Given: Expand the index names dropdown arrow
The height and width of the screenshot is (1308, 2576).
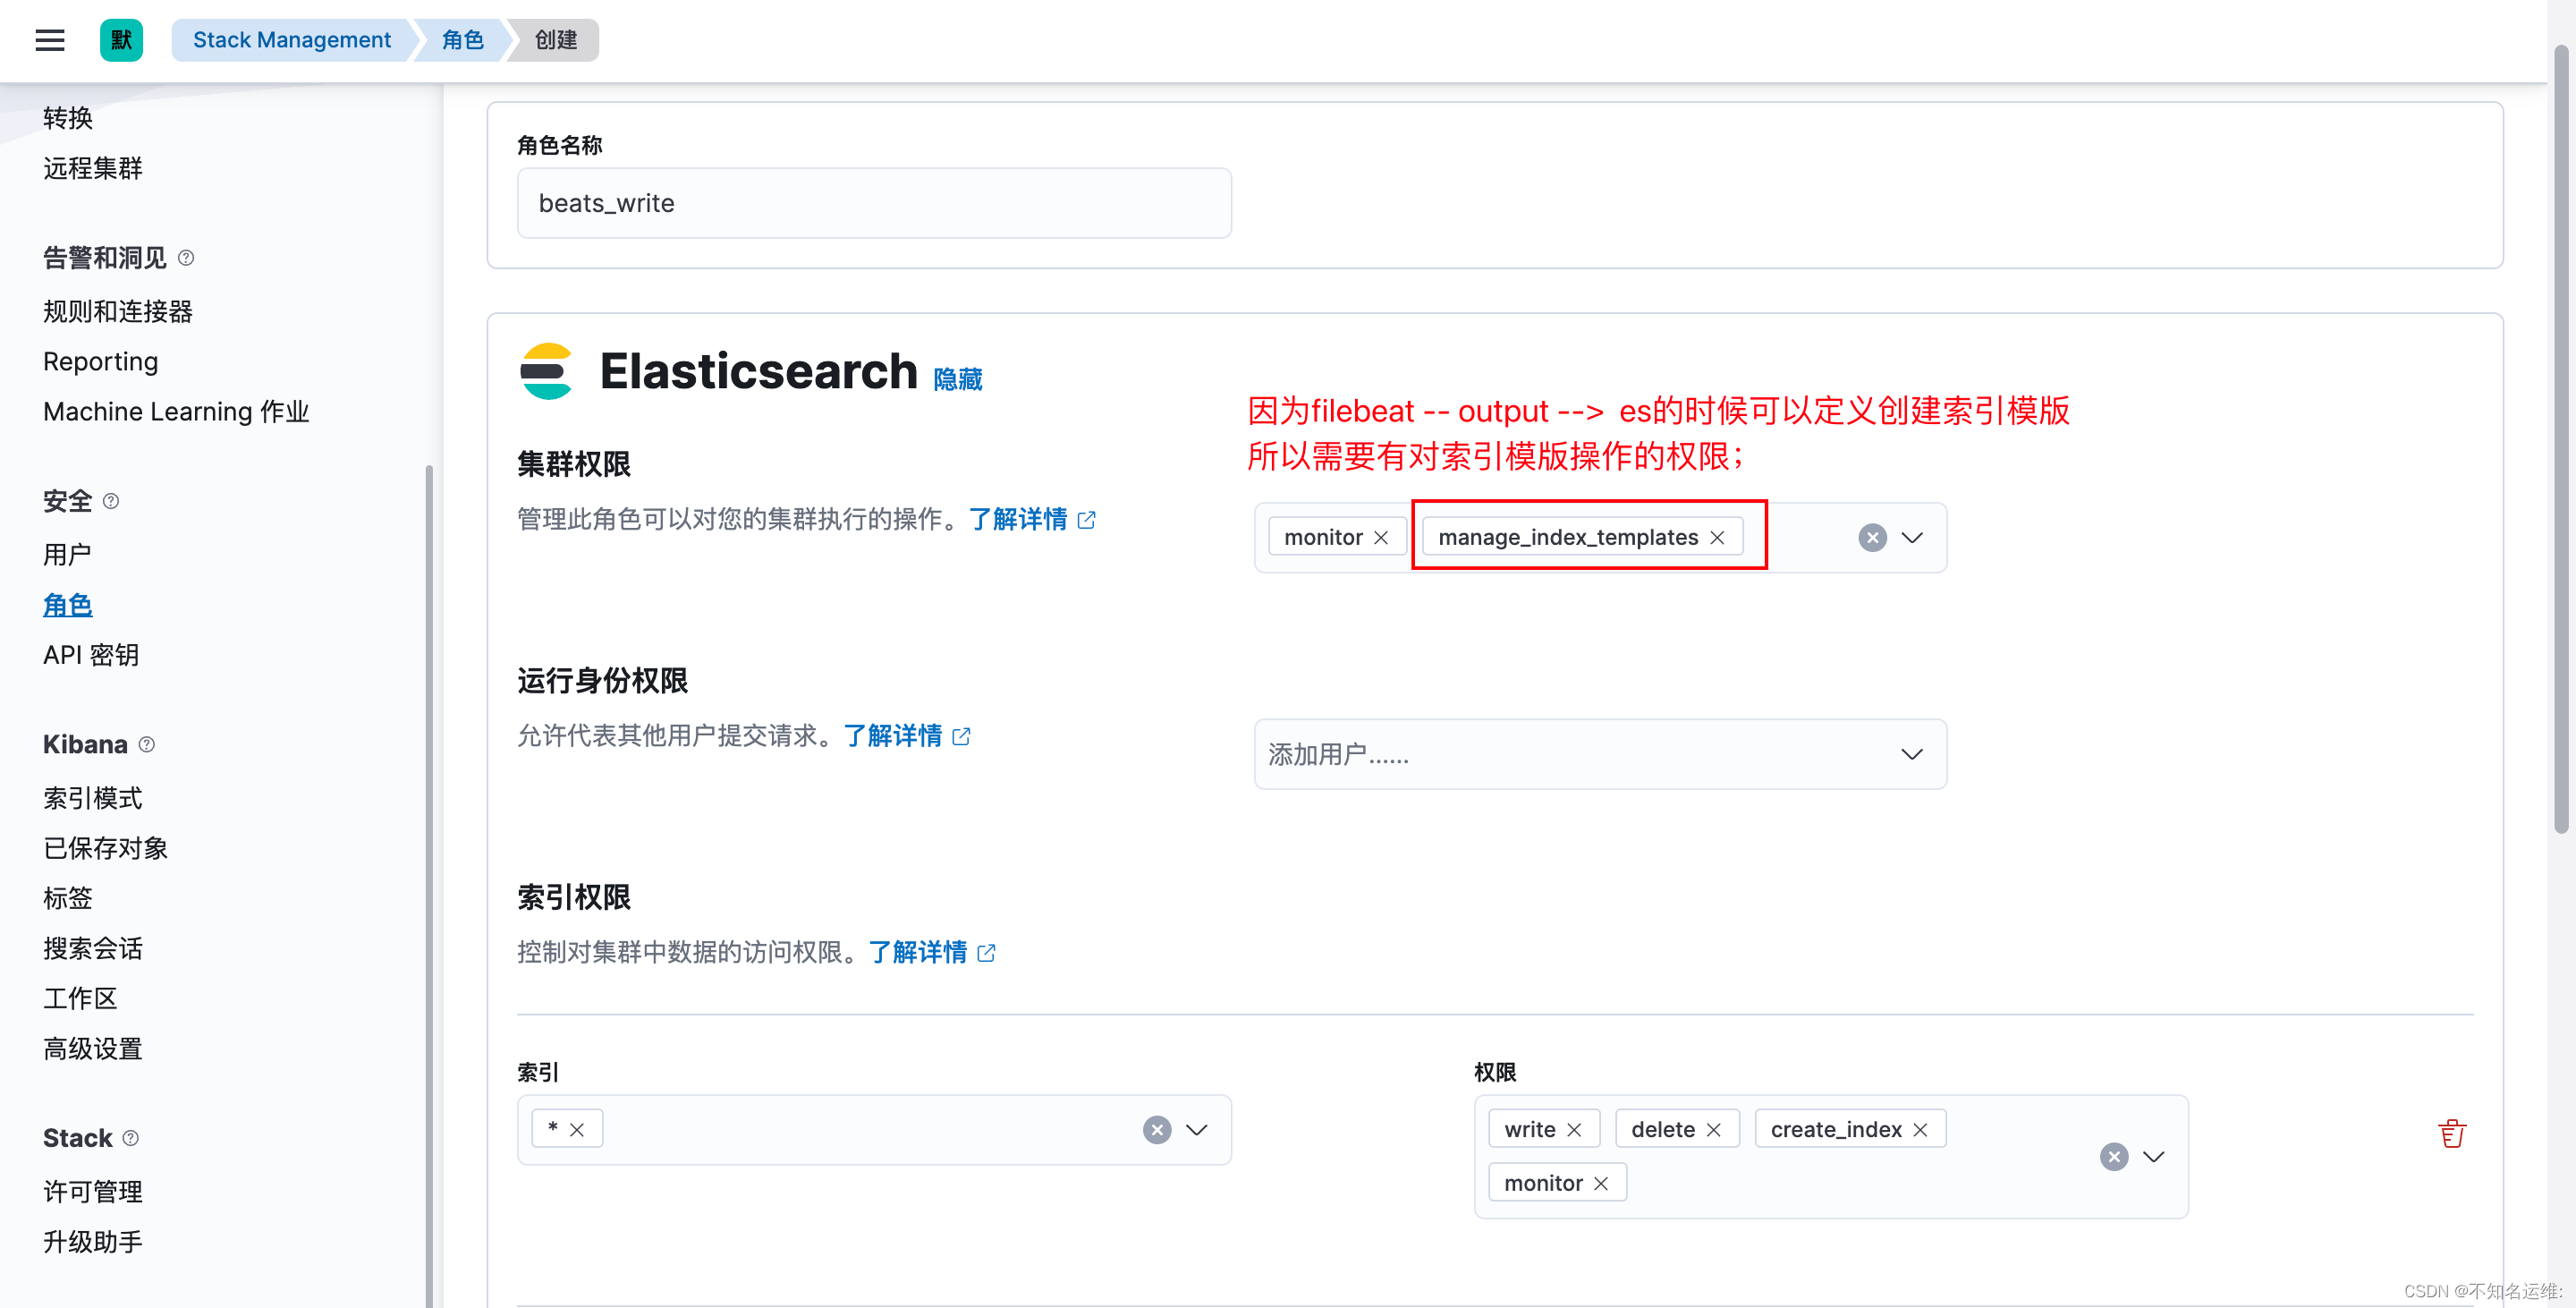Looking at the screenshot, I should click(1197, 1129).
